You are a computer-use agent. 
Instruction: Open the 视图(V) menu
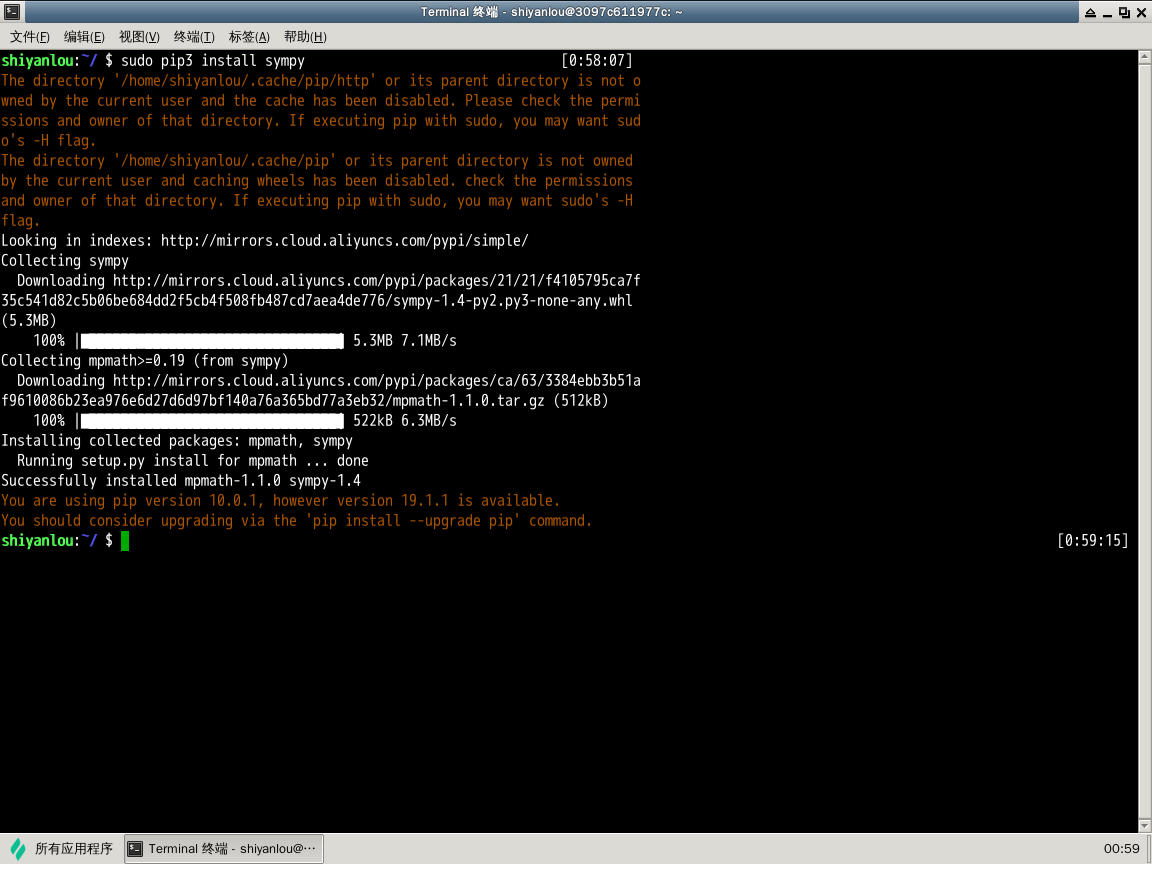[x=139, y=37]
